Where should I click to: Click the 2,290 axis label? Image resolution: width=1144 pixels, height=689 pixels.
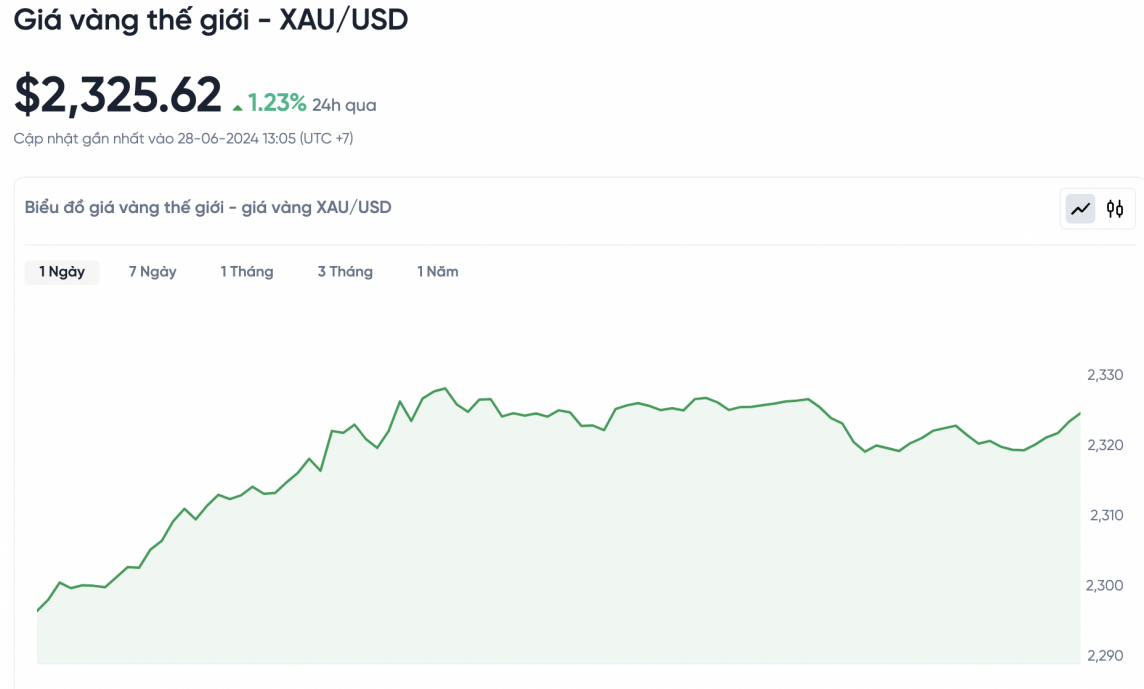pos(1105,655)
